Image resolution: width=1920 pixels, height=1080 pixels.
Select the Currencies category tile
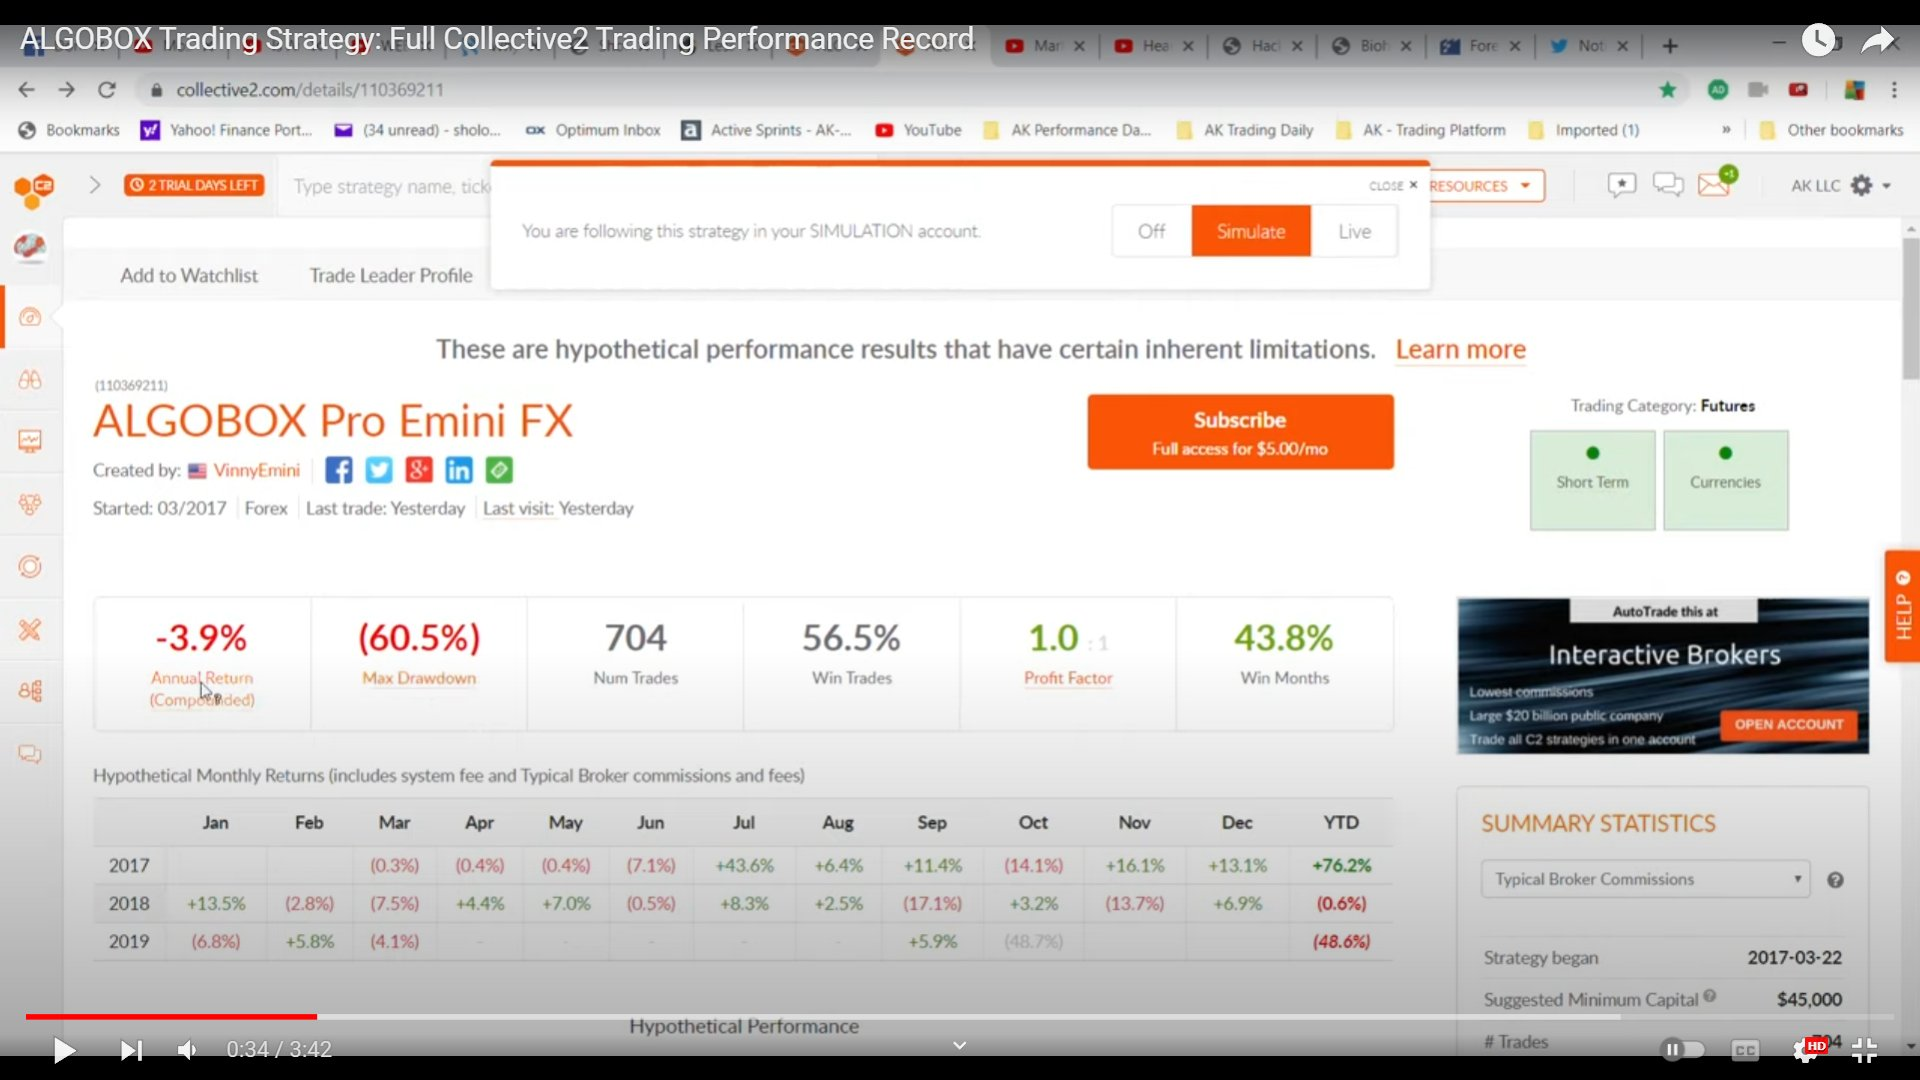(1725, 480)
